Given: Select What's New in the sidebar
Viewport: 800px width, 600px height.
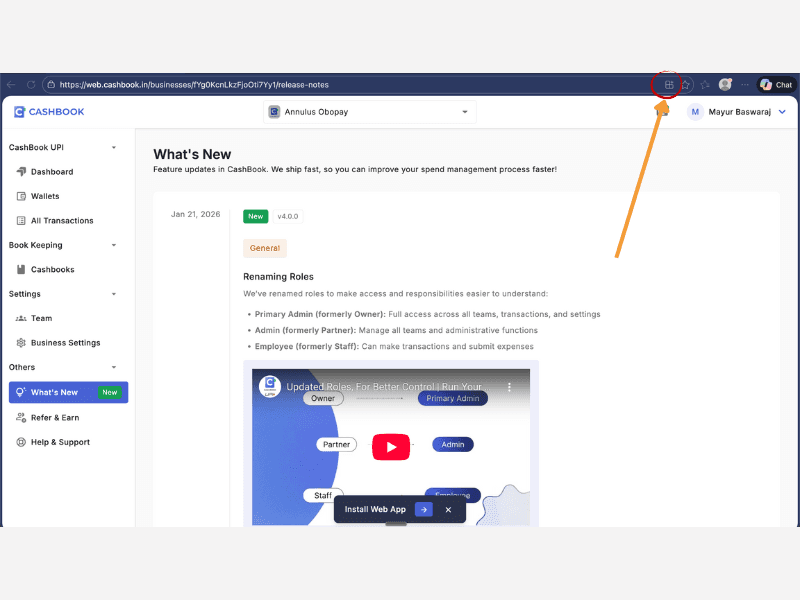Looking at the screenshot, I should 68,392.
